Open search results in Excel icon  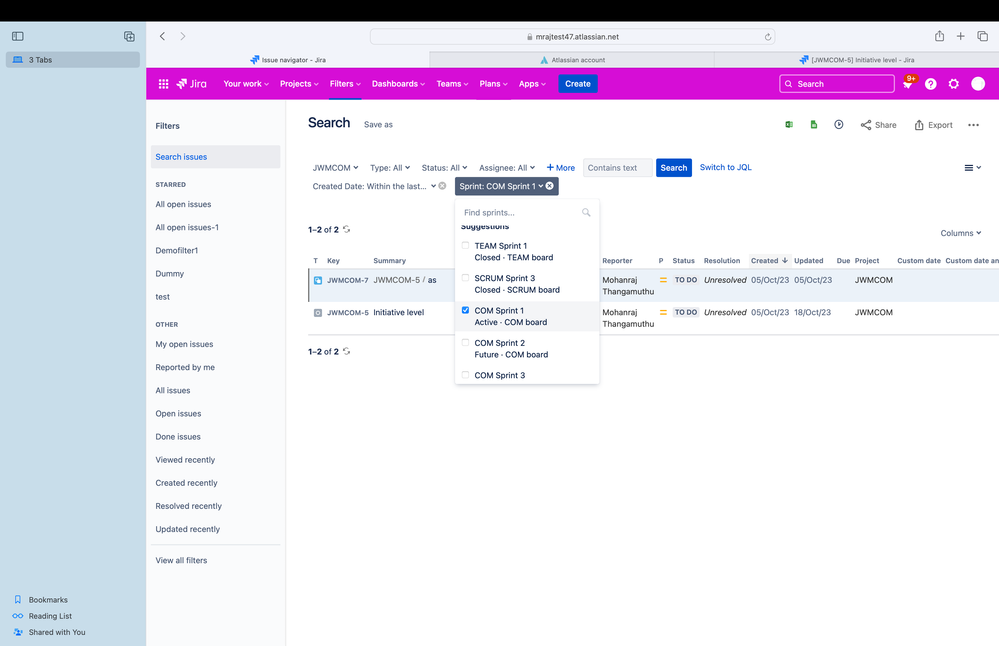pos(789,125)
